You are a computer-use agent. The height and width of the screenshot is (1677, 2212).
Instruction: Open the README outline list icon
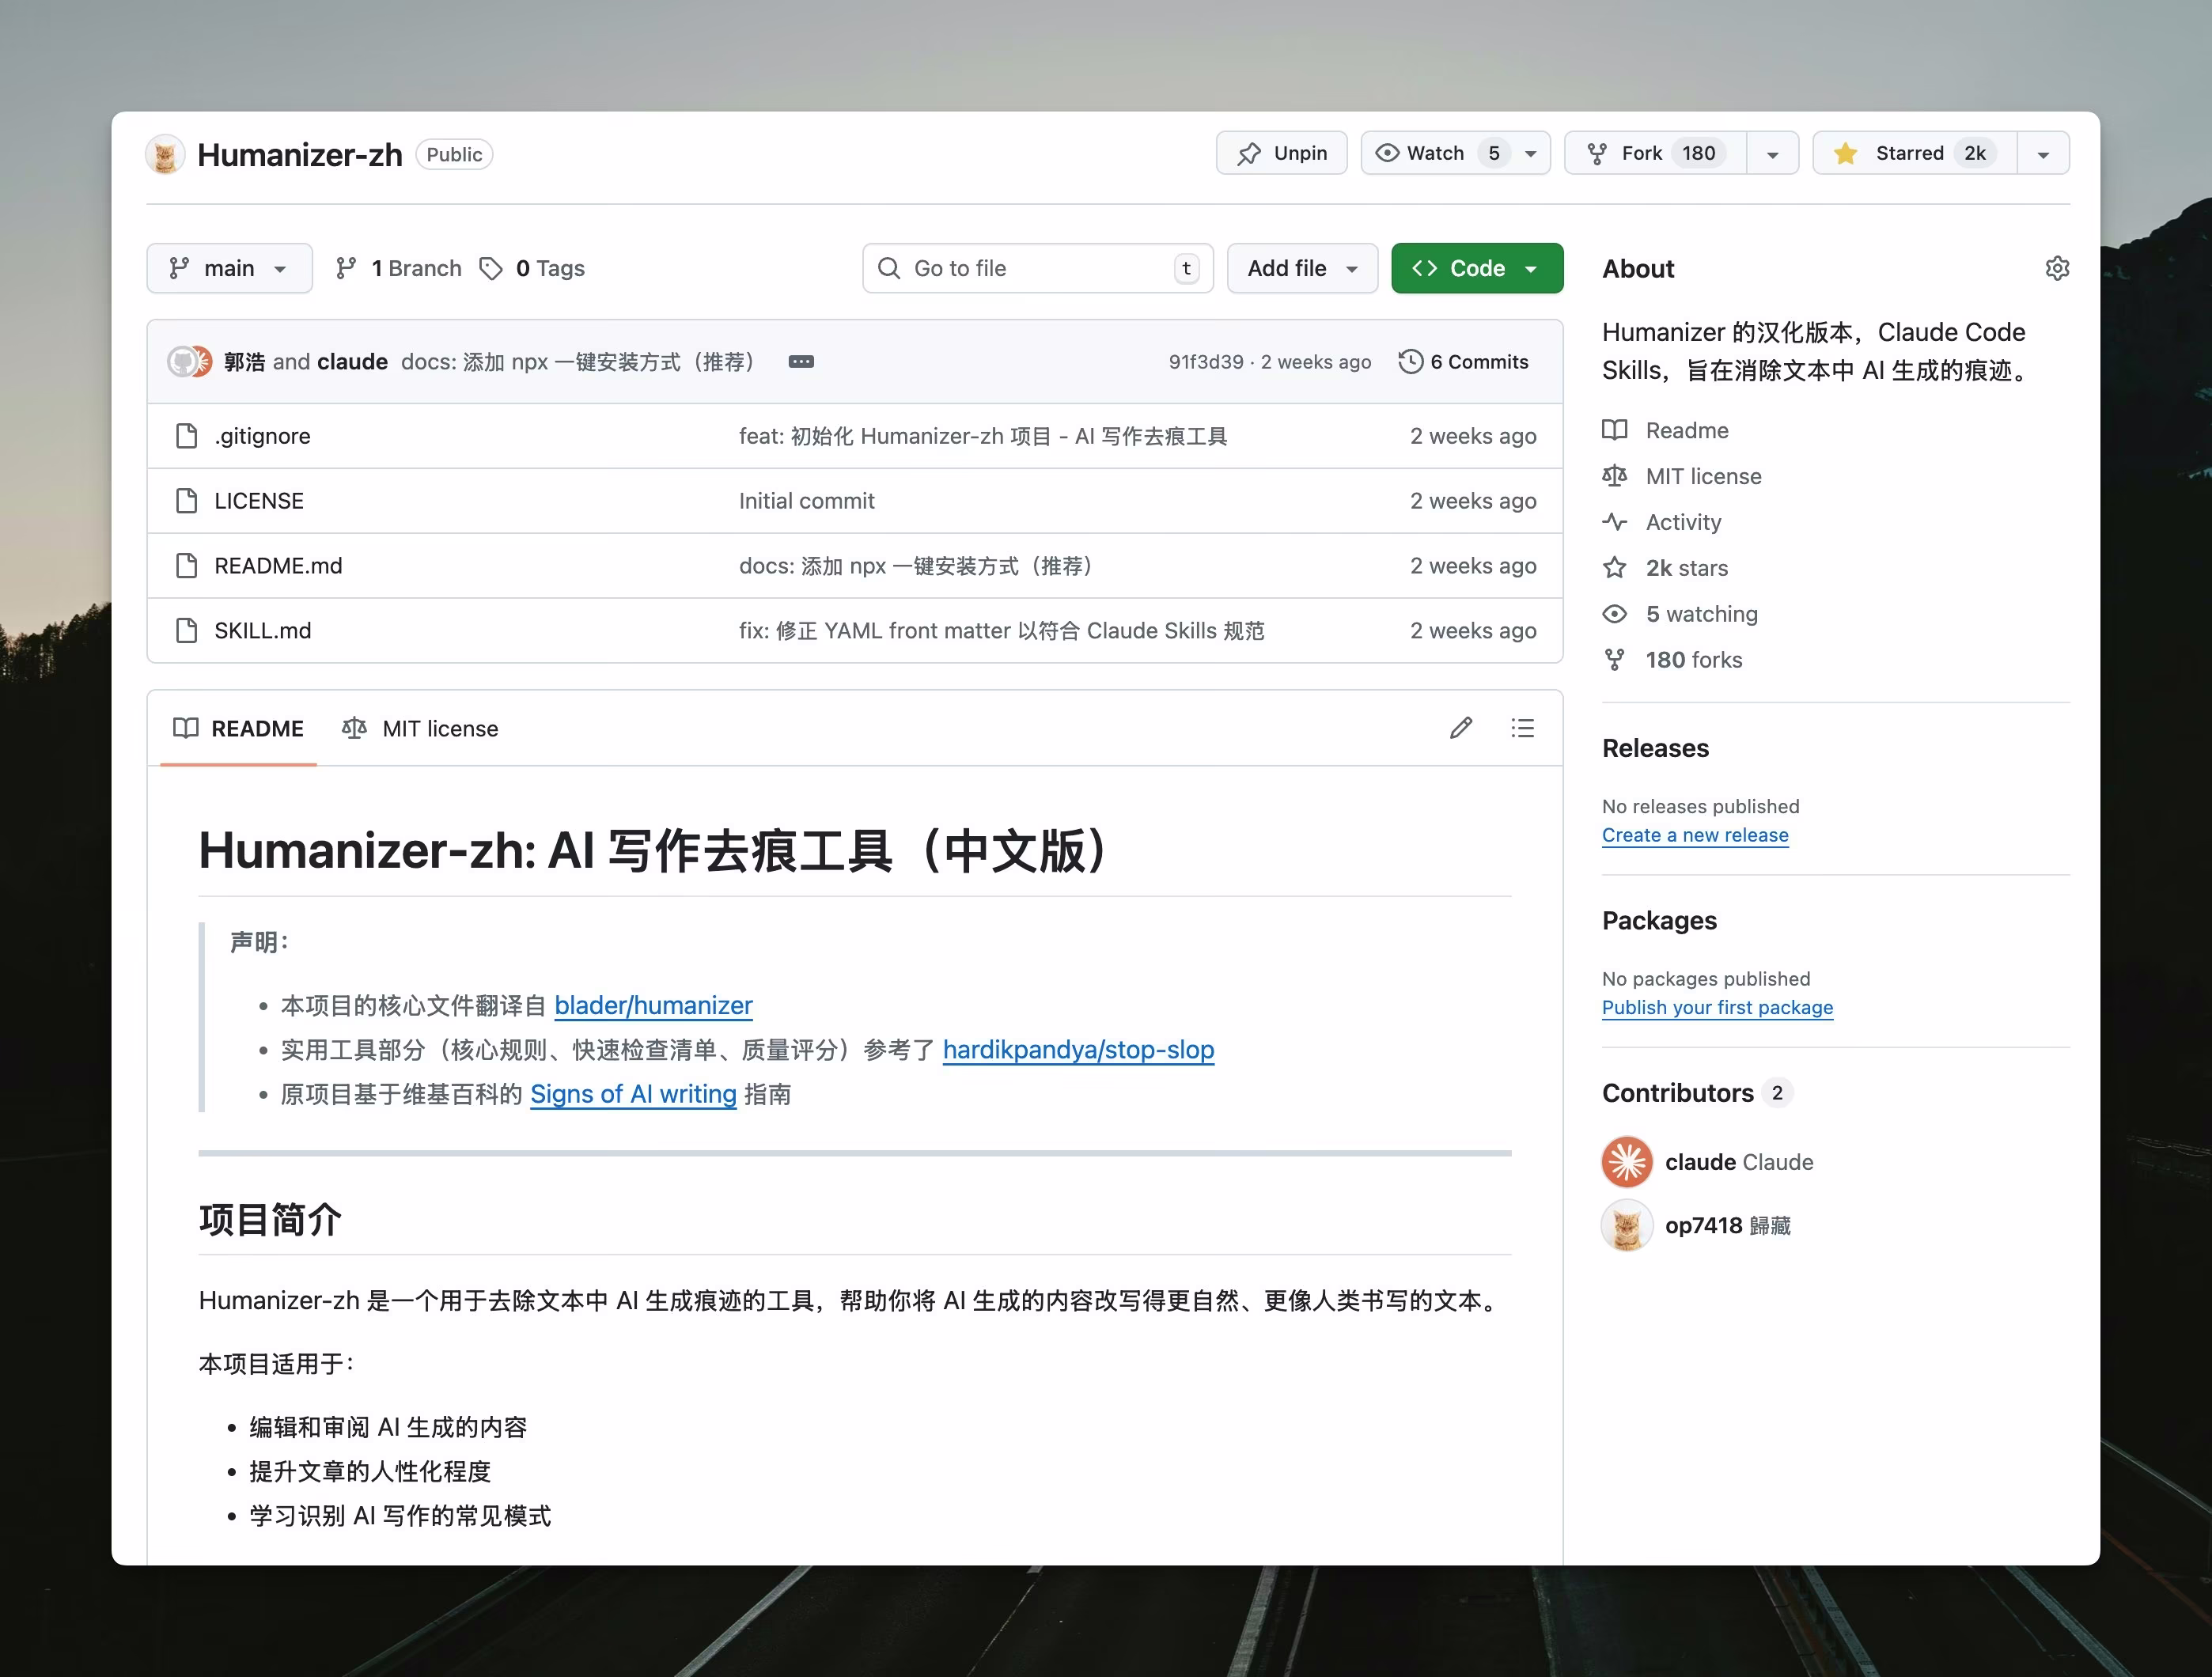tap(1522, 728)
